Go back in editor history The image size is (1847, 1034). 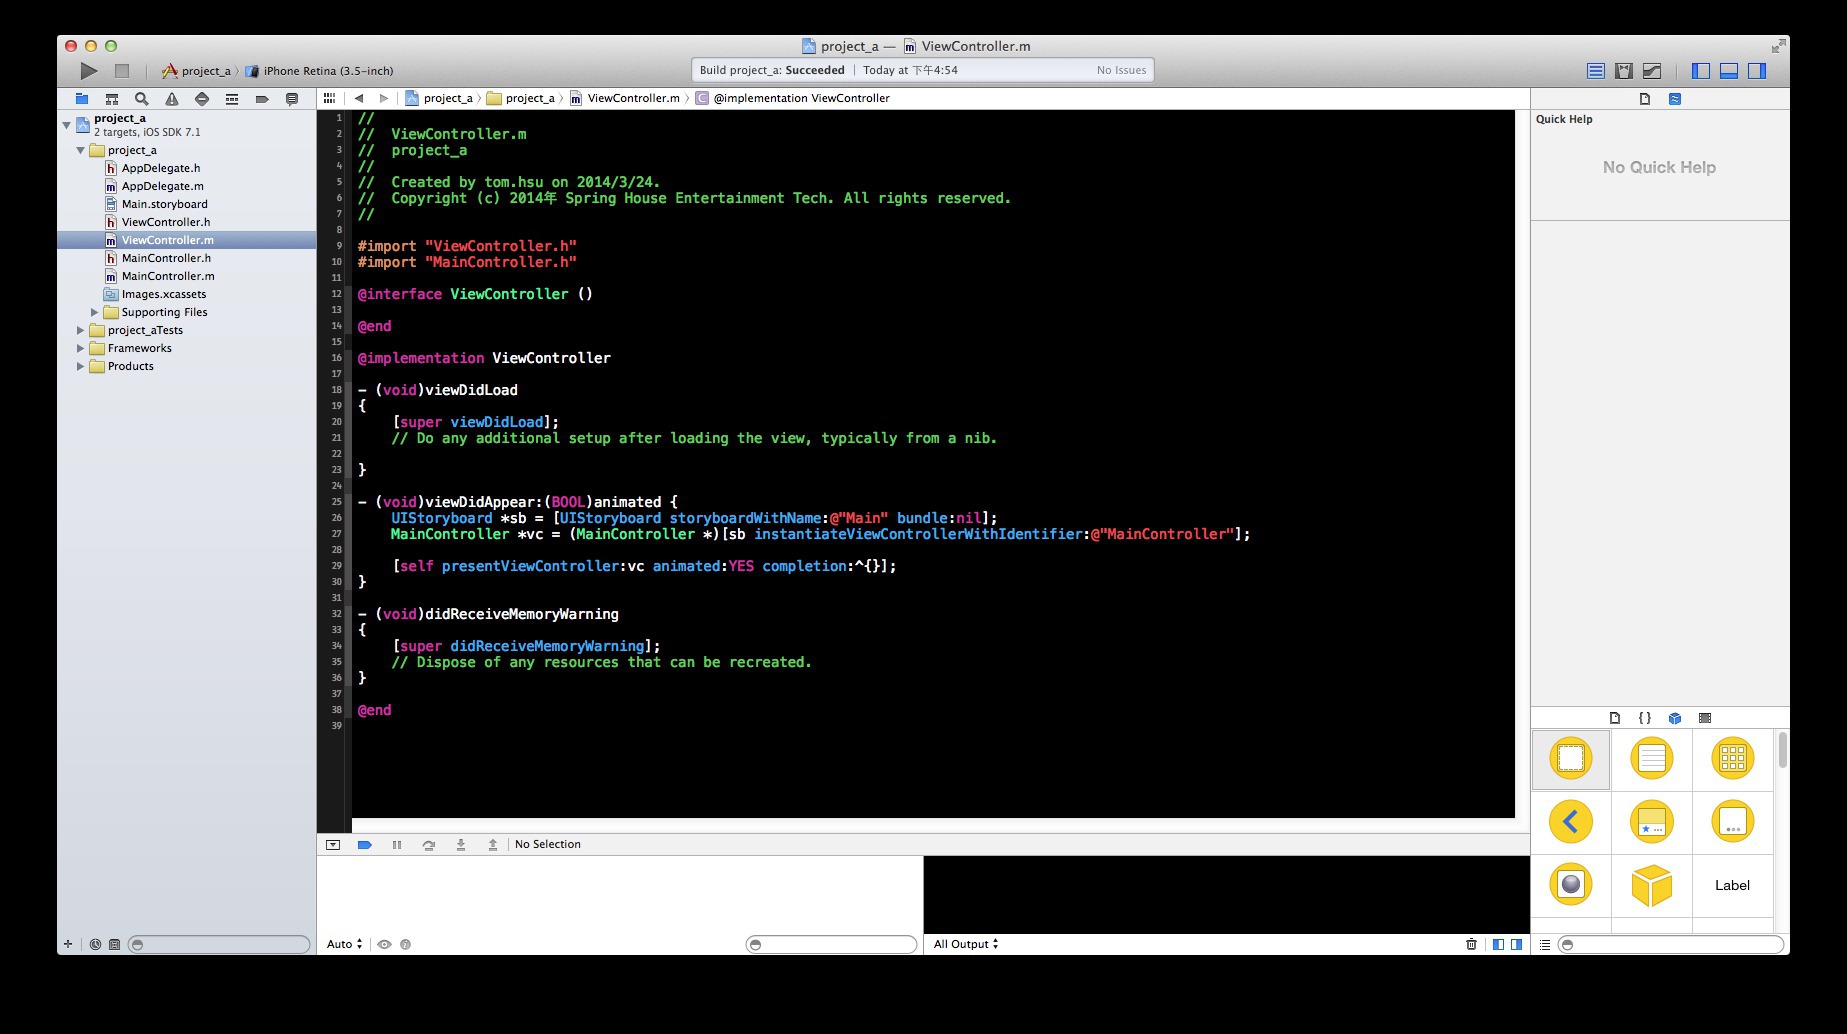[359, 98]
